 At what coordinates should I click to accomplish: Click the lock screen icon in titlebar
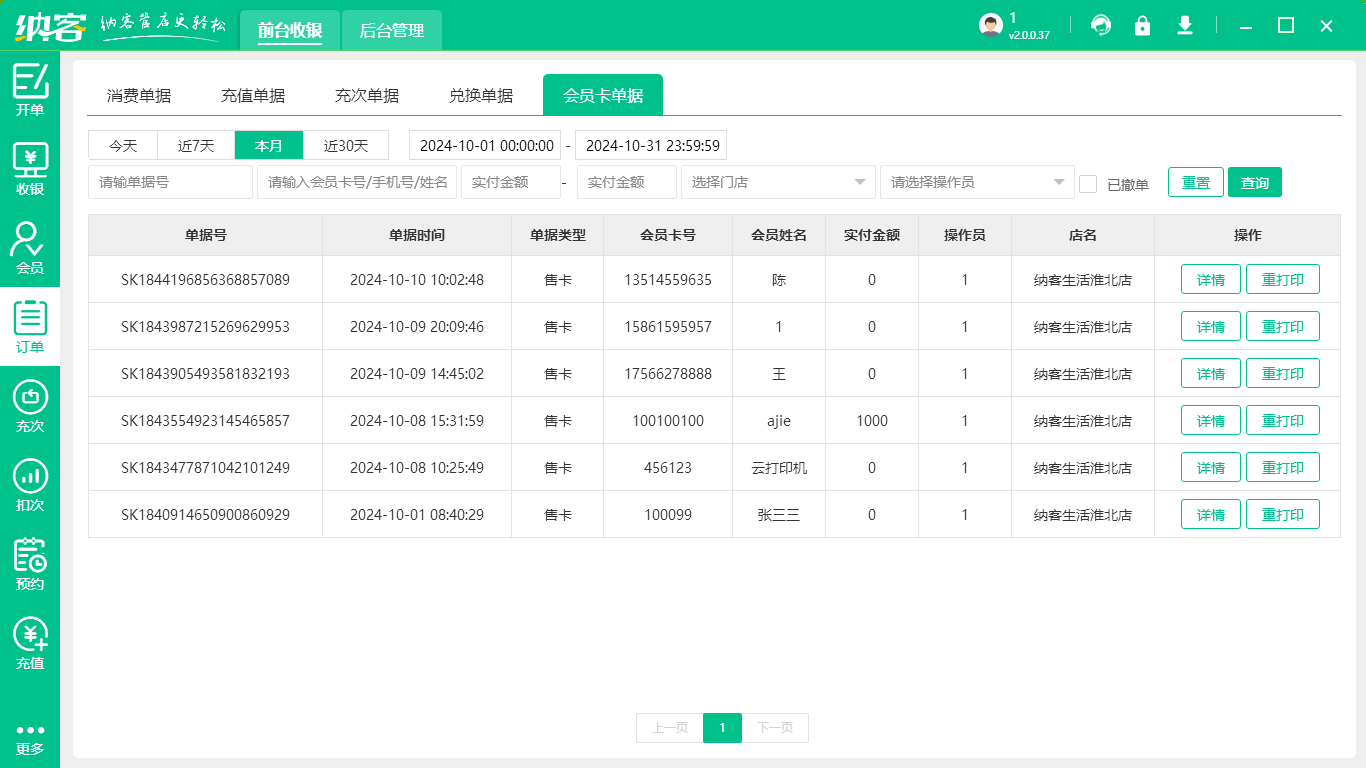(1143, 26)
